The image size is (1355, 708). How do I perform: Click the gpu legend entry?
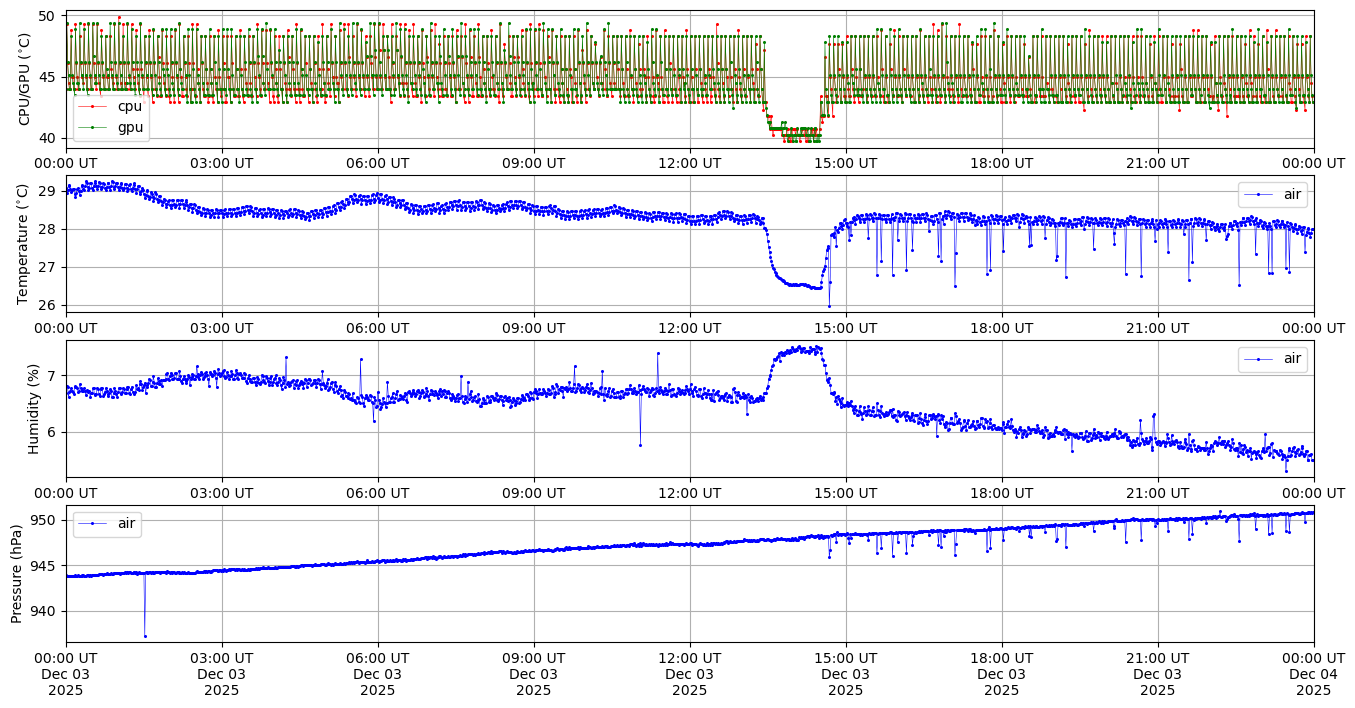130,127
